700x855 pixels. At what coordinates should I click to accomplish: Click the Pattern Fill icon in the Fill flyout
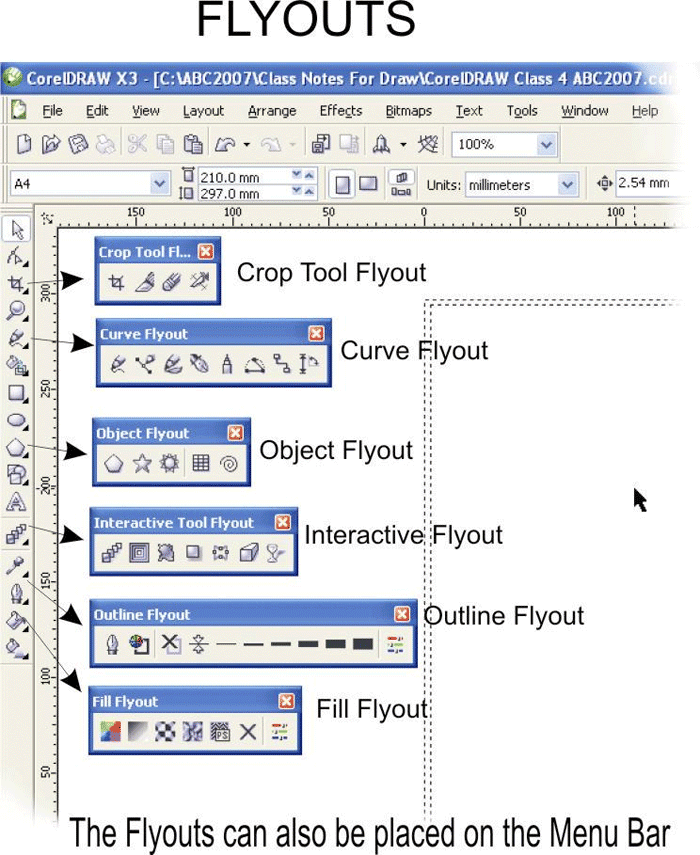tap(165, 731)
